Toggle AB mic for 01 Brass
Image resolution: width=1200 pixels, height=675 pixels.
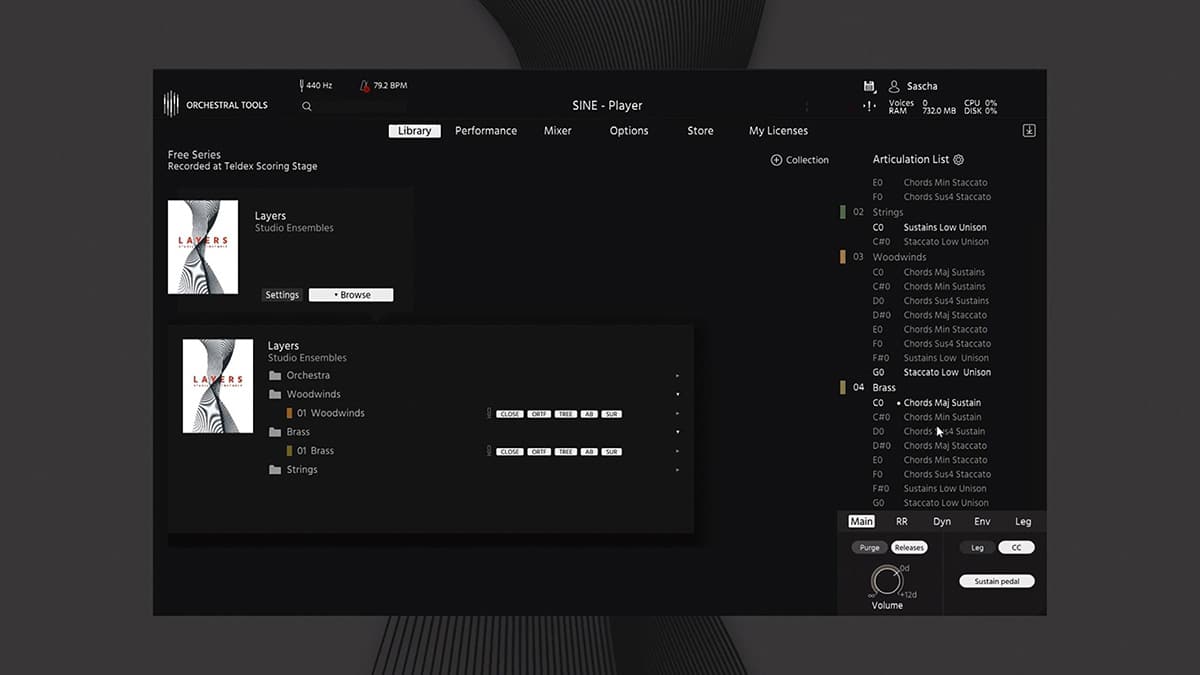(x=589, y=452)
